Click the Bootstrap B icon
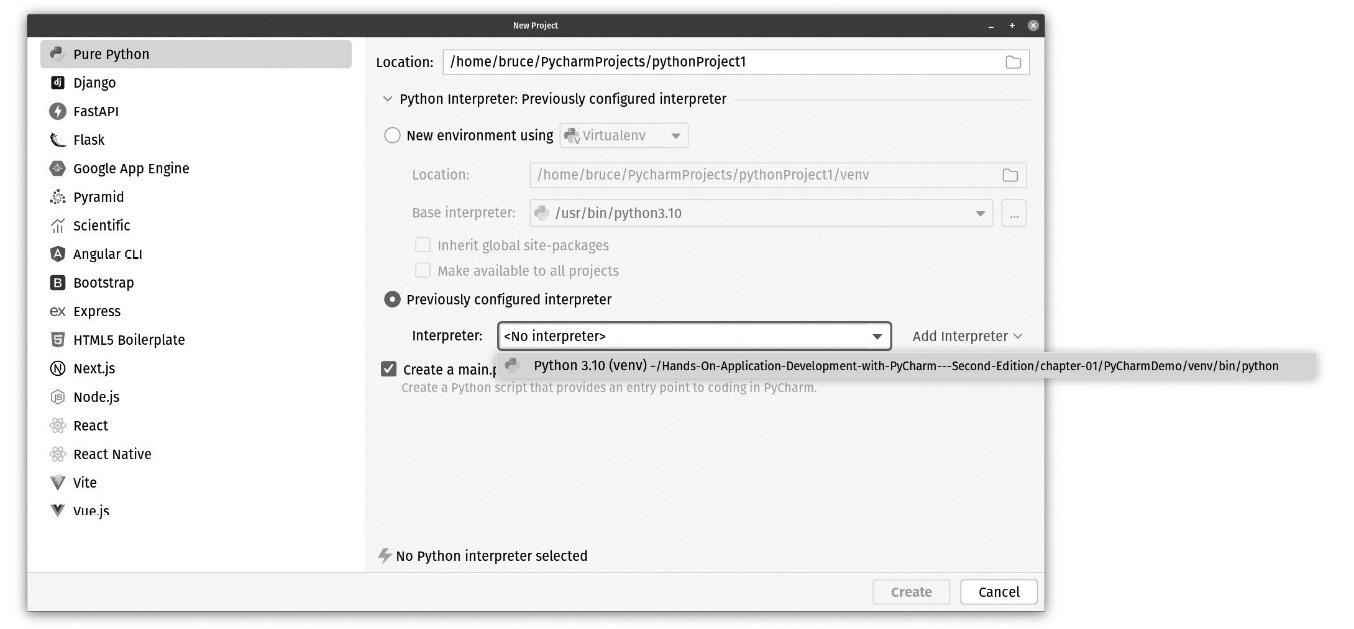Image resolution: width=1354 pixels, height=629 pixels. pos(57,283)
